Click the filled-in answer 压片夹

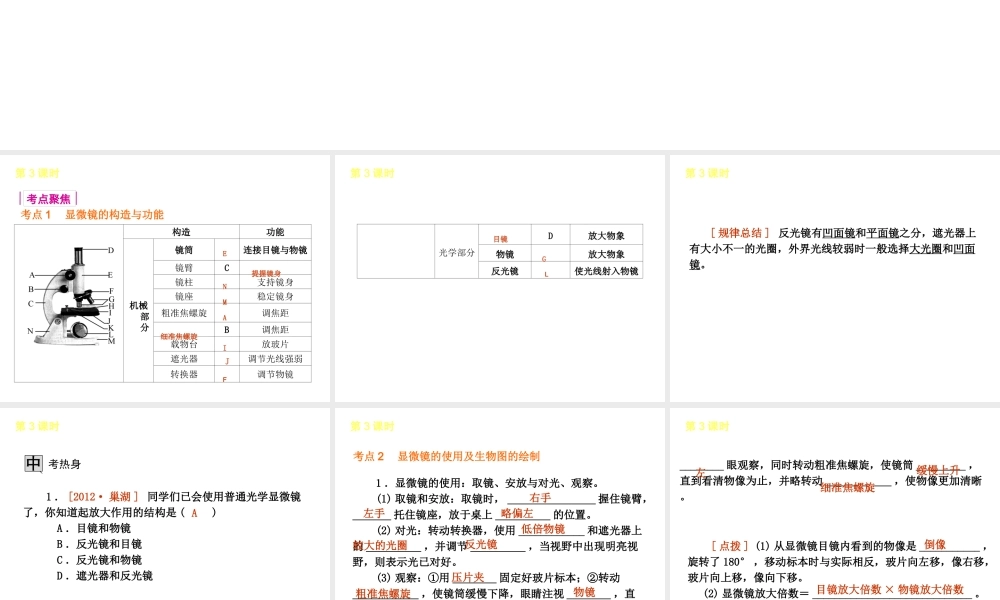coord(468,577)
